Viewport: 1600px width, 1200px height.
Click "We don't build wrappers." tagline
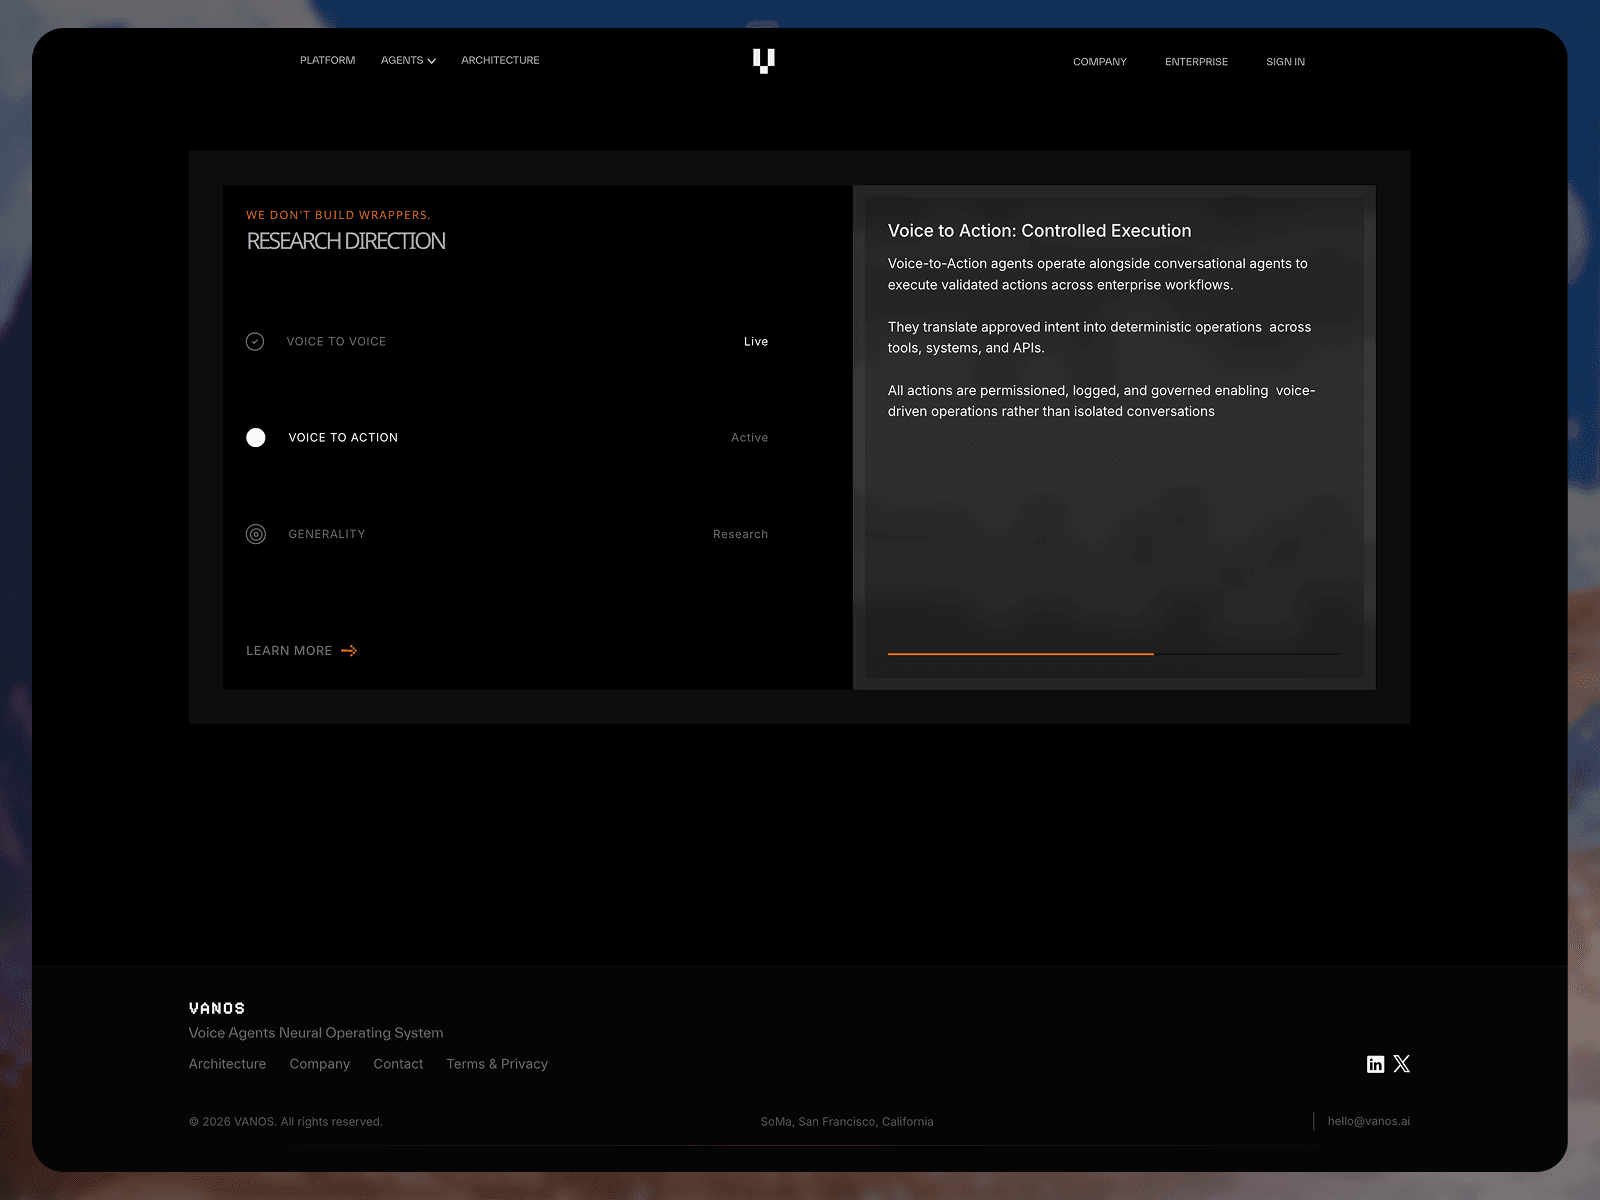[x=338, y=215]
